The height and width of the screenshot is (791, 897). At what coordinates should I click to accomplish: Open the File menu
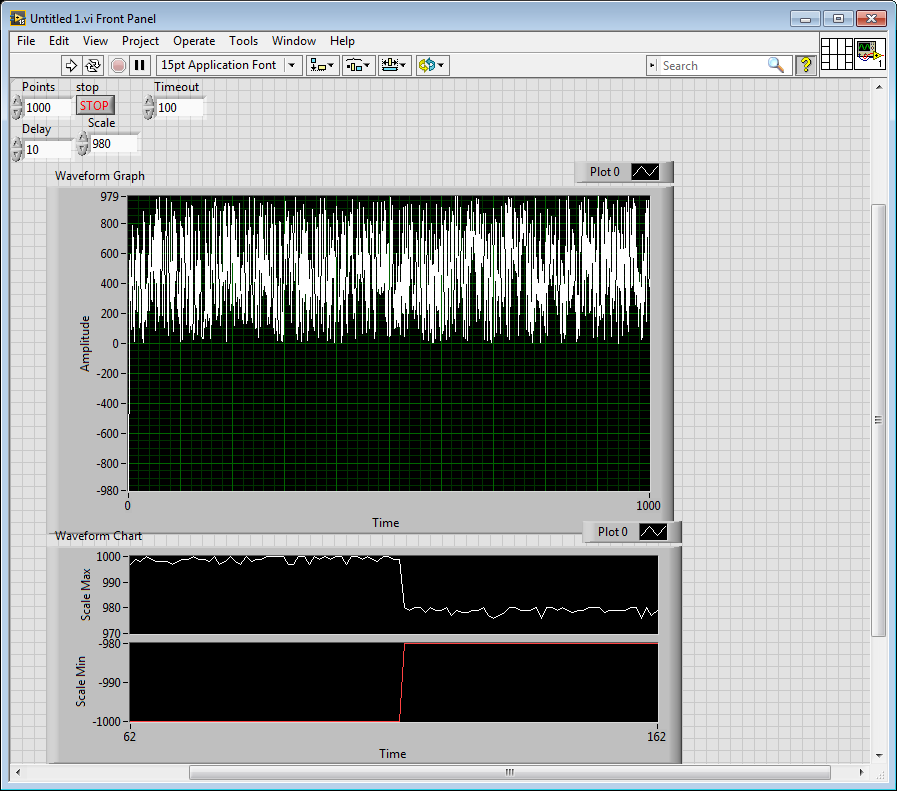tap(26, 41)
